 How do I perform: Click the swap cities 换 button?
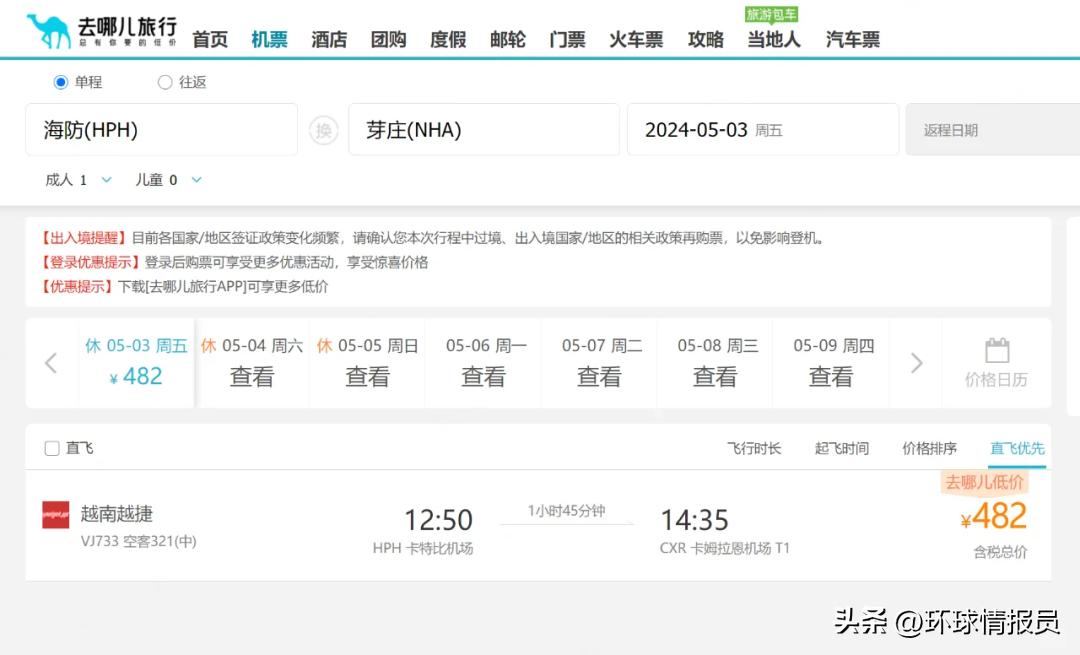[323, 130]
